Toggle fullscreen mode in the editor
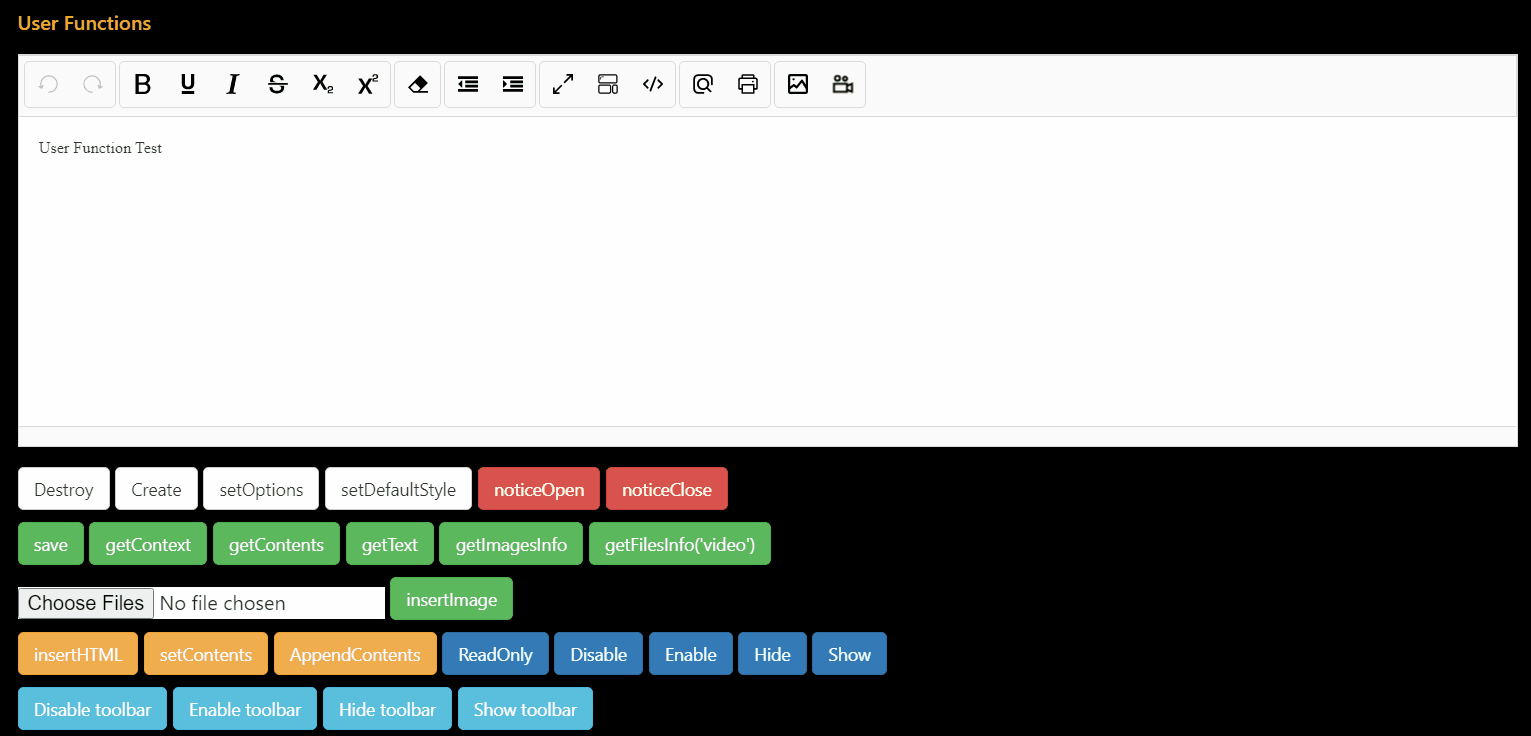 coord(562,84)
